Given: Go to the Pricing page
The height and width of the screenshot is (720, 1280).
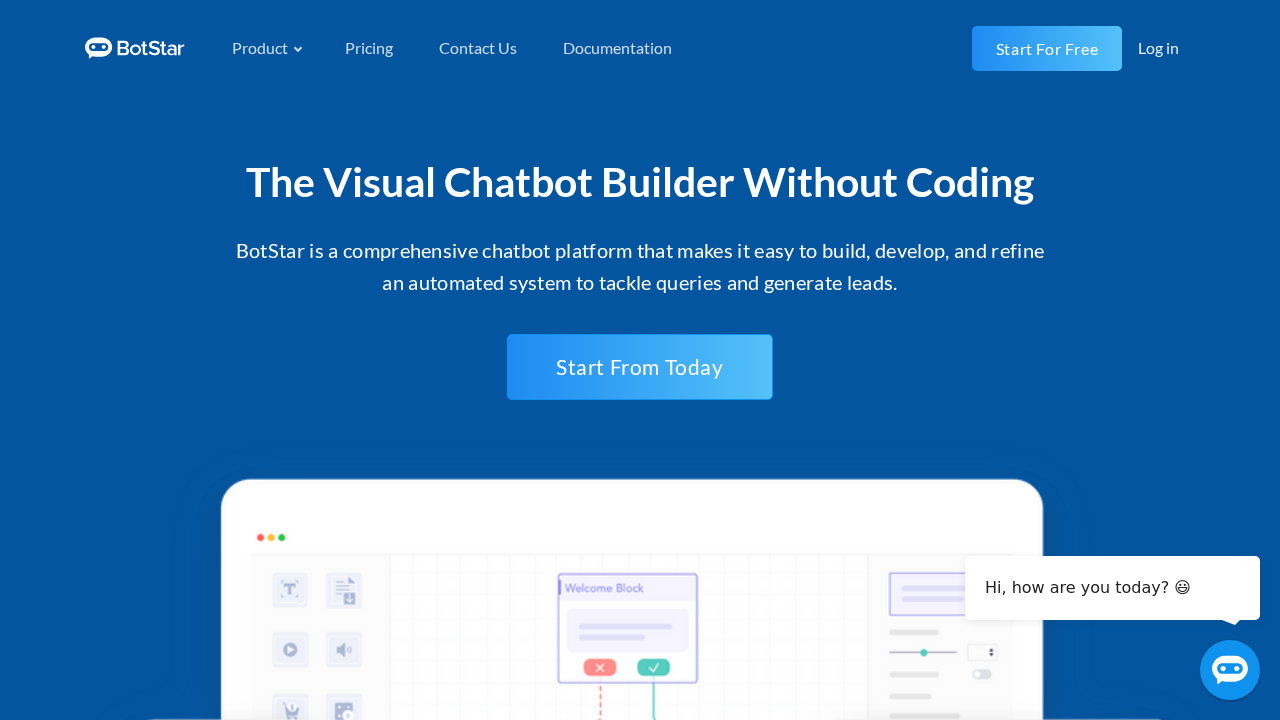Looking at the screenshot, I should point(369,48).
